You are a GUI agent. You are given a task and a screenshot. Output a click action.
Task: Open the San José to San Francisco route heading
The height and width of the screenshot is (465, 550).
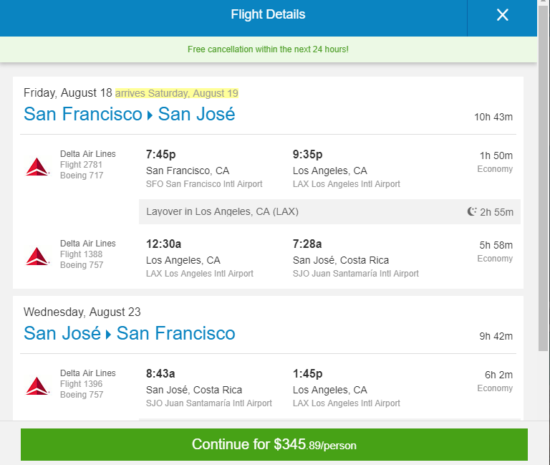129,333
